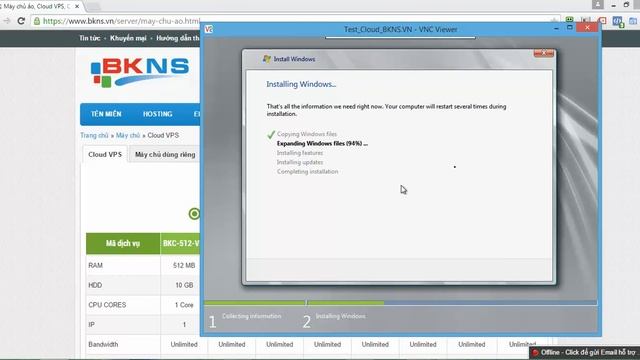Screen dimensions: 640x360
Task: Click the 1 Core value cell
Action: click(x=184, y=305)
